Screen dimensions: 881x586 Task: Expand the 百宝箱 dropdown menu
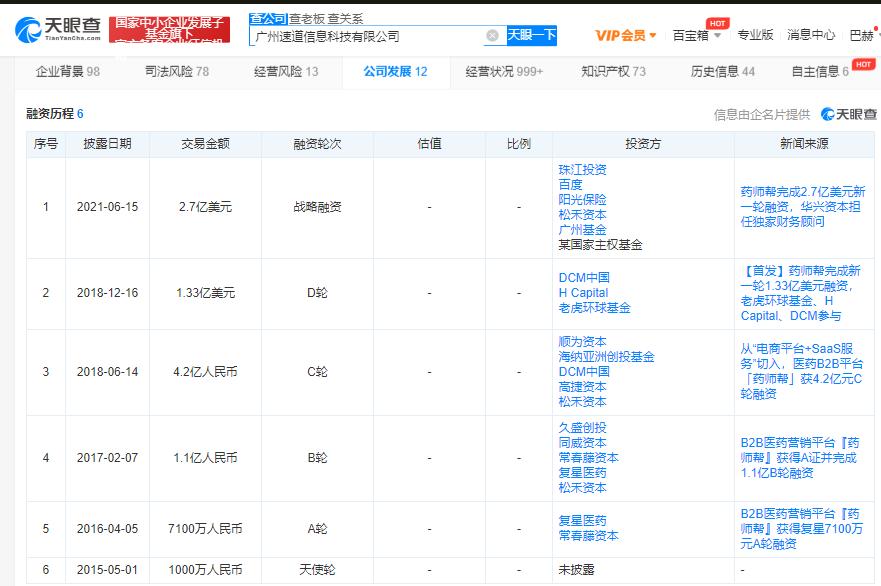[697, 35]
